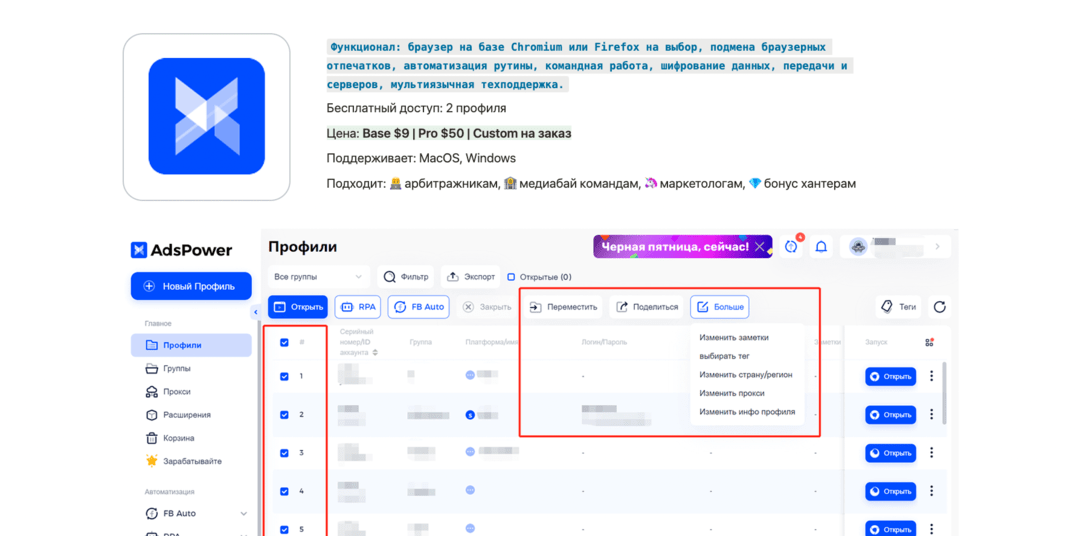Click the platform icon in row 3

point(470,452)
